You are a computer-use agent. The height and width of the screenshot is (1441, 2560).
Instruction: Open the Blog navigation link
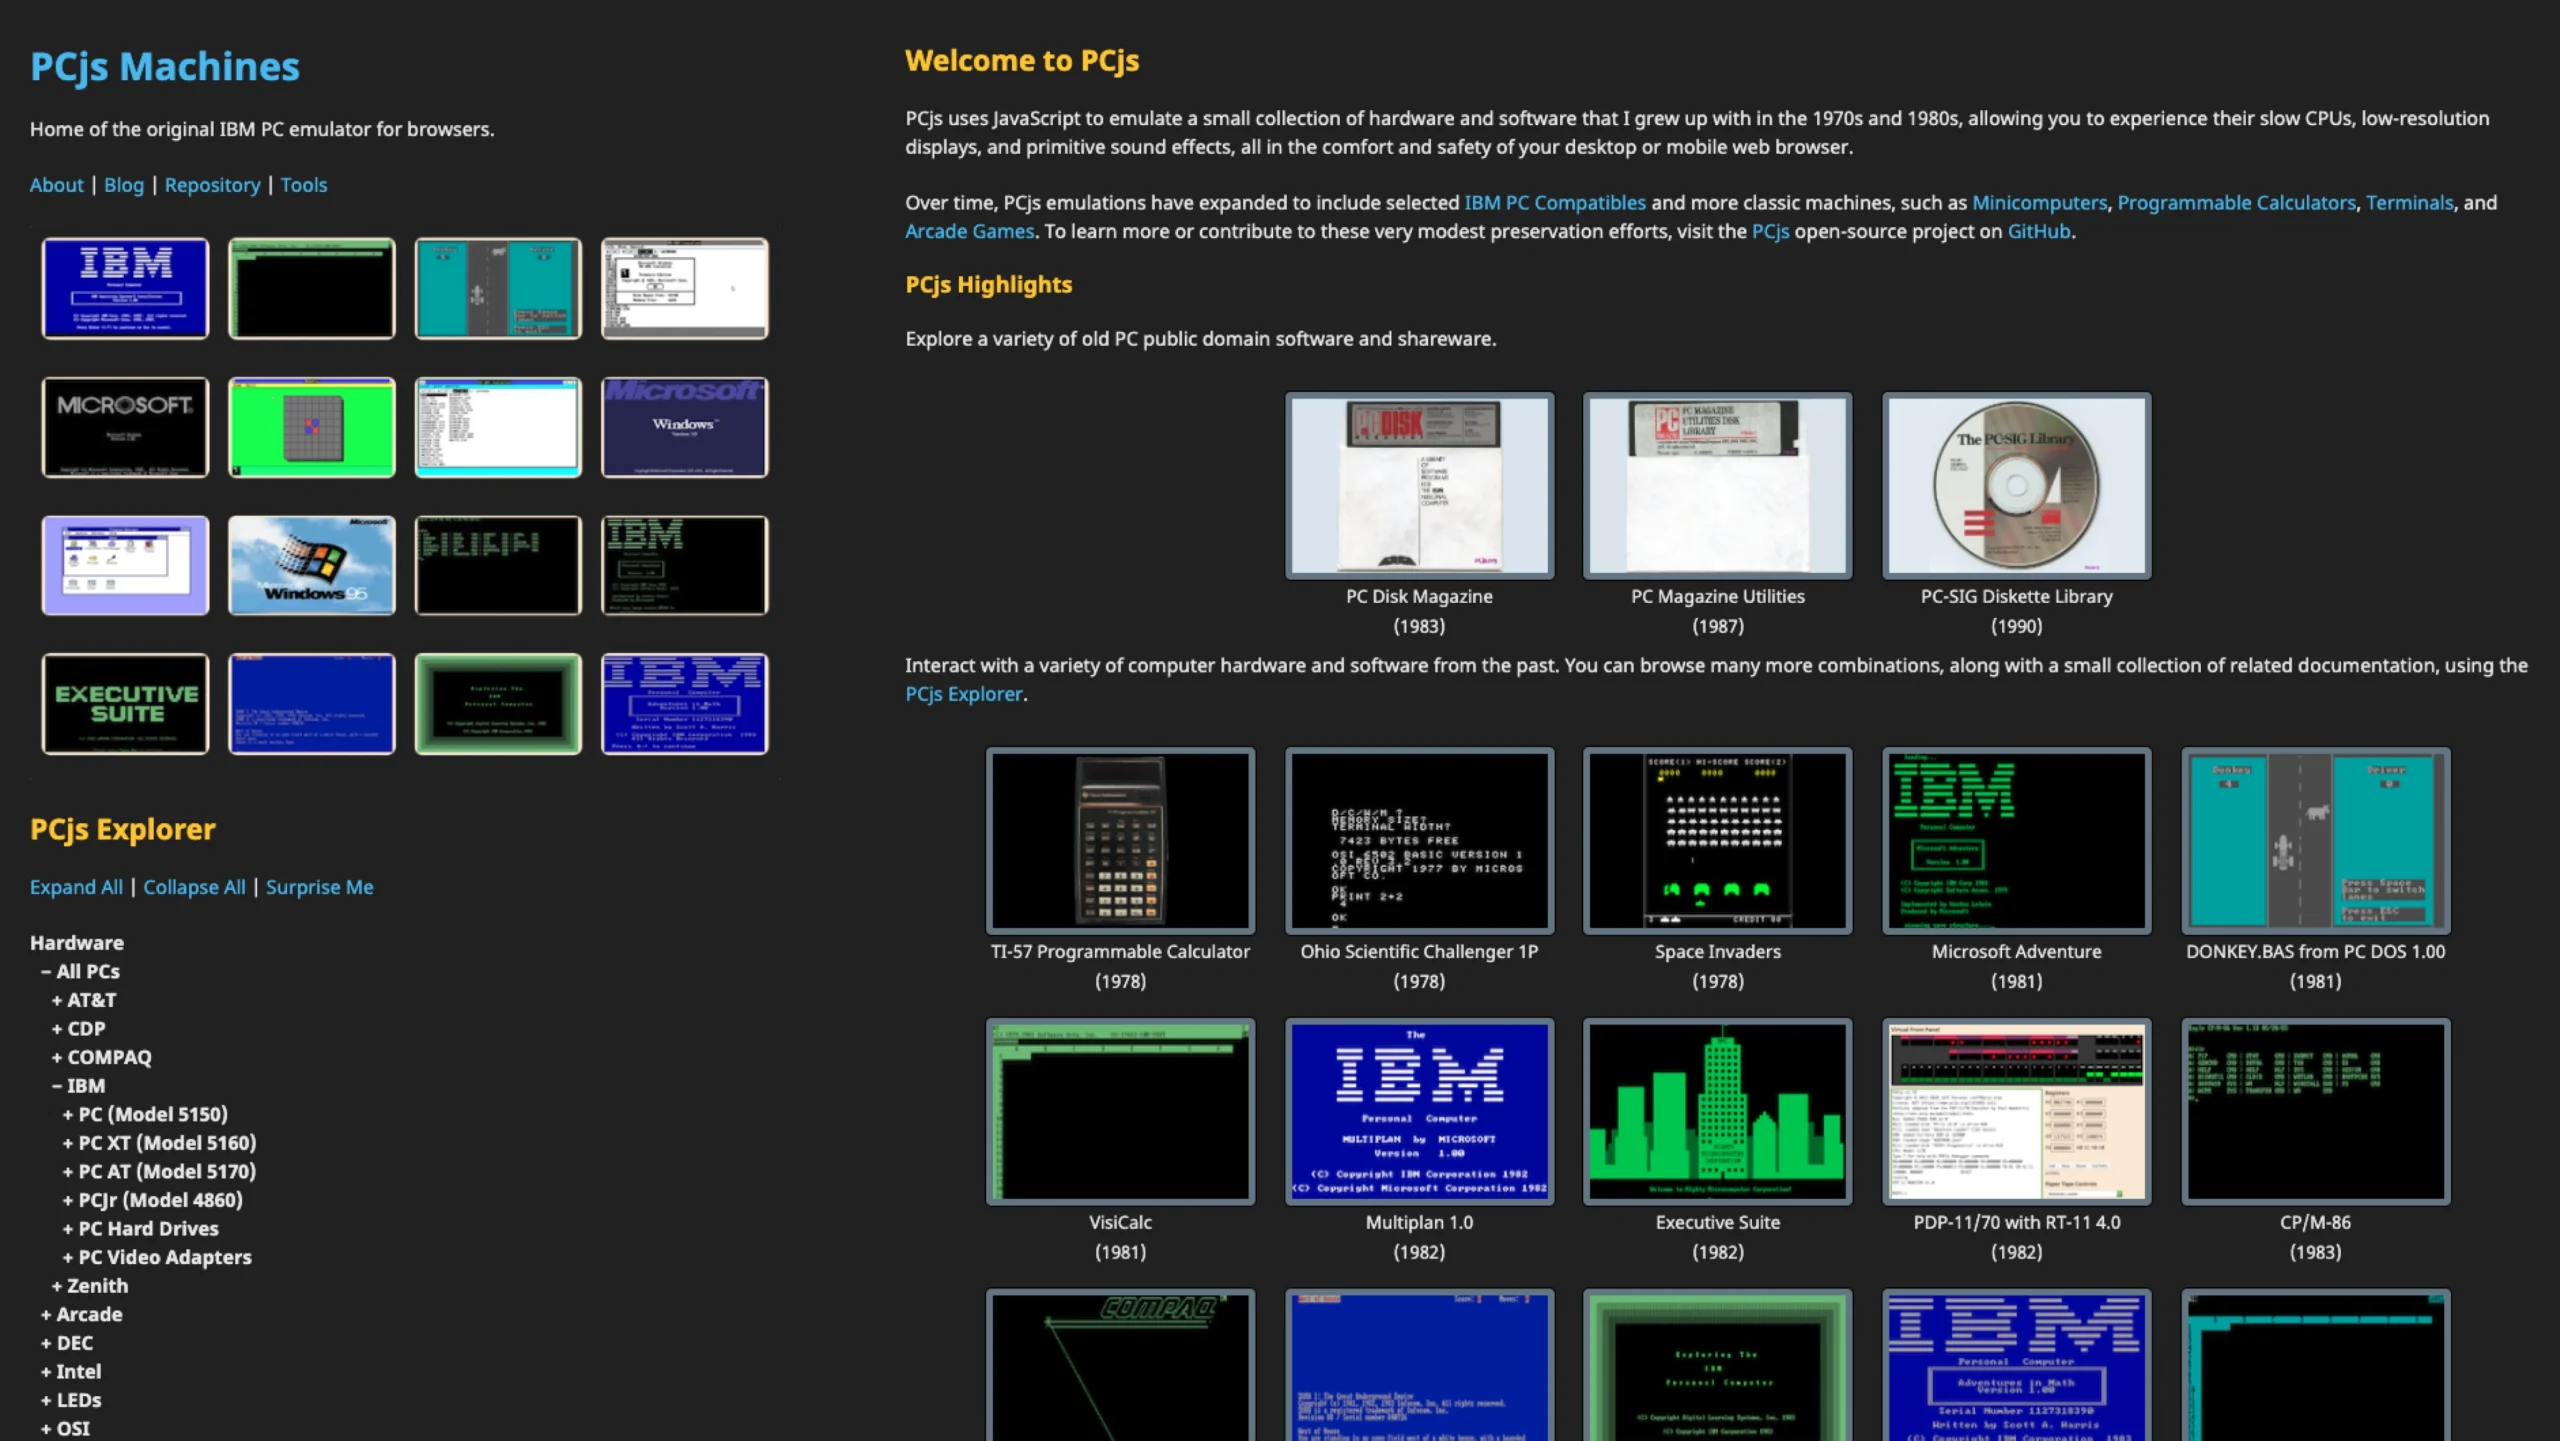[124, 185]
